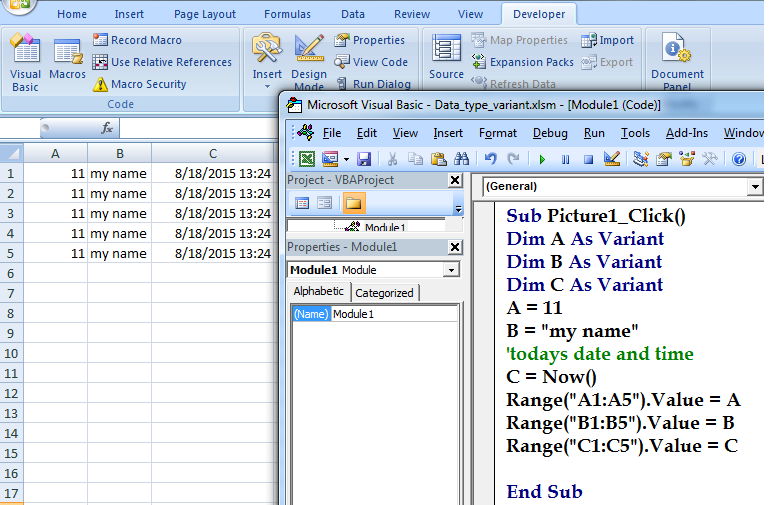Open the VBA File menu

pos(332,133)
